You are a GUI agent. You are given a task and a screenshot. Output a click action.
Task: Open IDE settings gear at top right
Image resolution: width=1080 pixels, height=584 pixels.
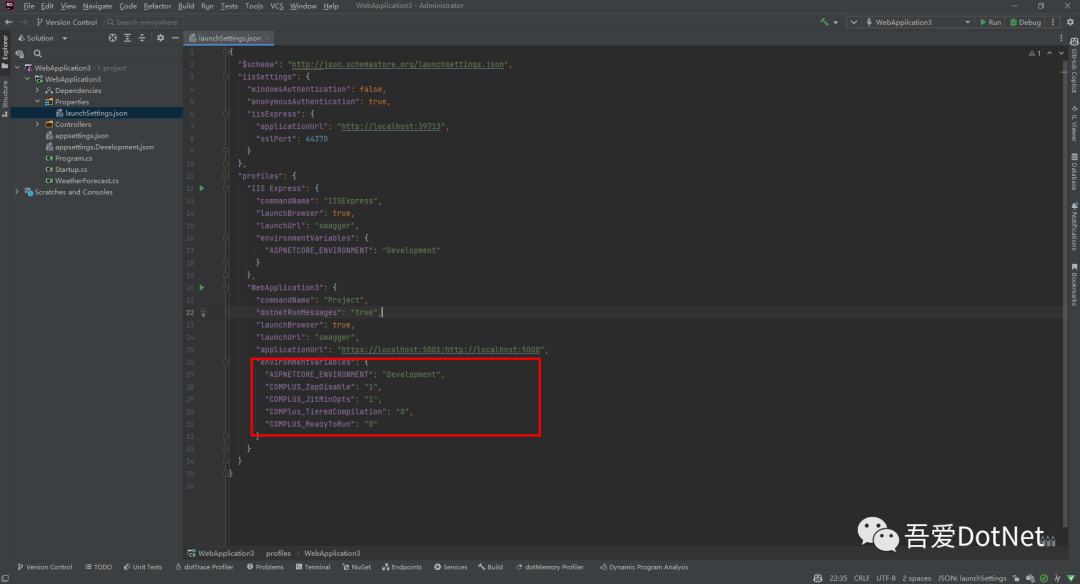click(x=1070, y=22)
